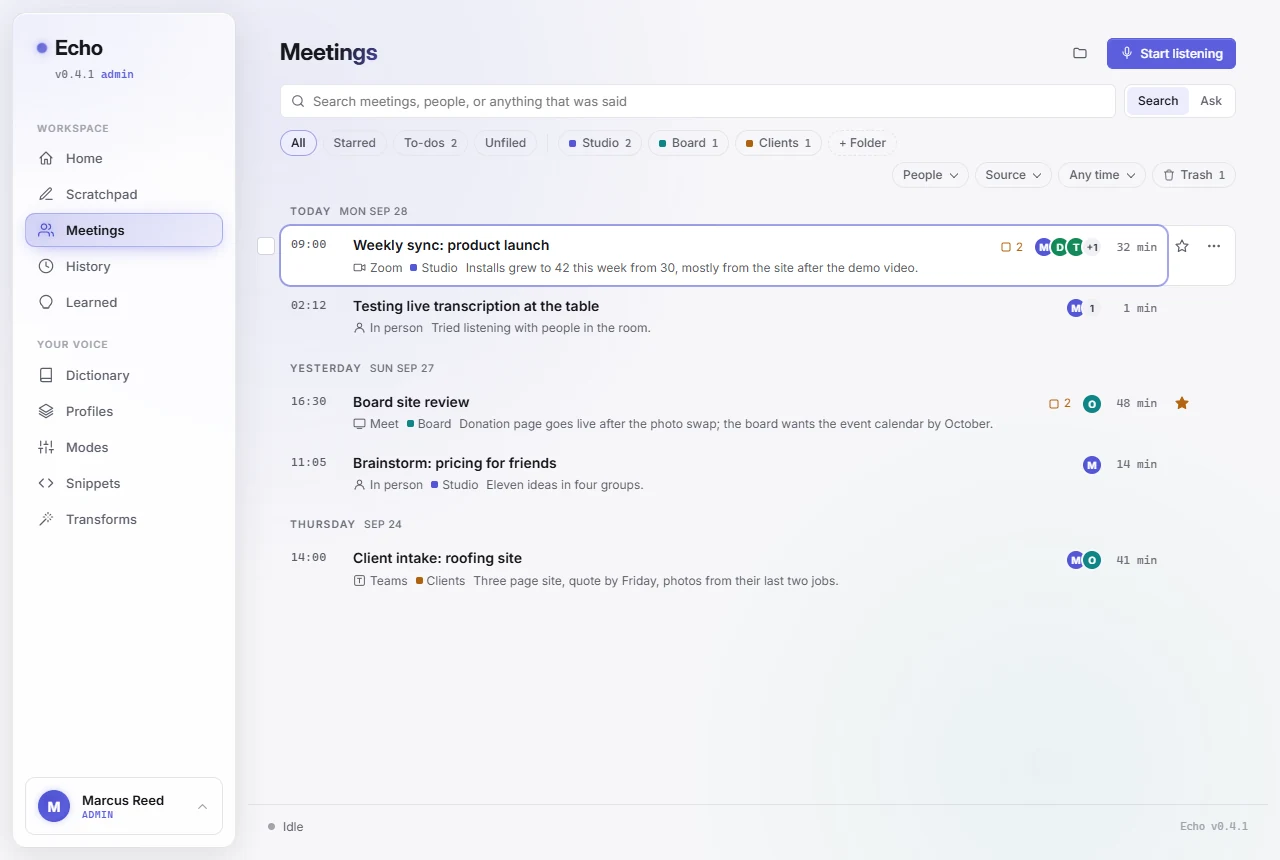Click the Transforms magic wand icon
This screenshot has height=860, width=1280.
[x=46, y=519]
